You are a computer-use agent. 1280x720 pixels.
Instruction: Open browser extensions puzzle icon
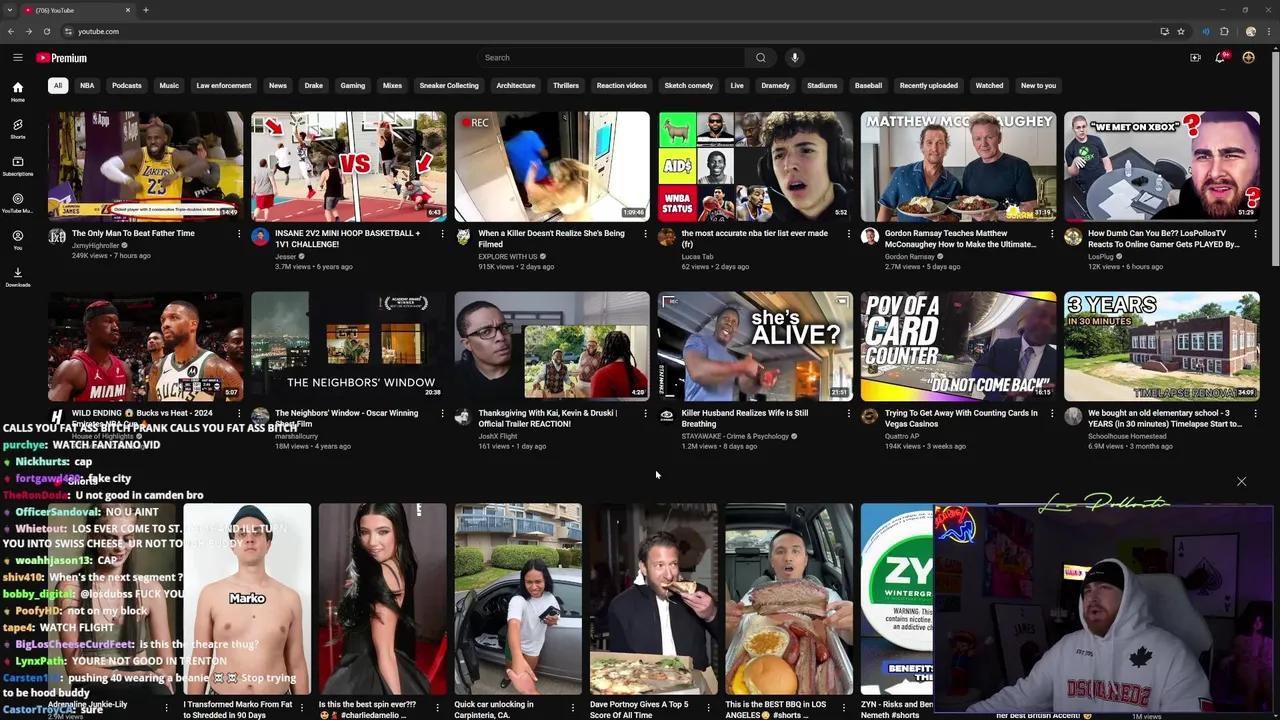1224,31
